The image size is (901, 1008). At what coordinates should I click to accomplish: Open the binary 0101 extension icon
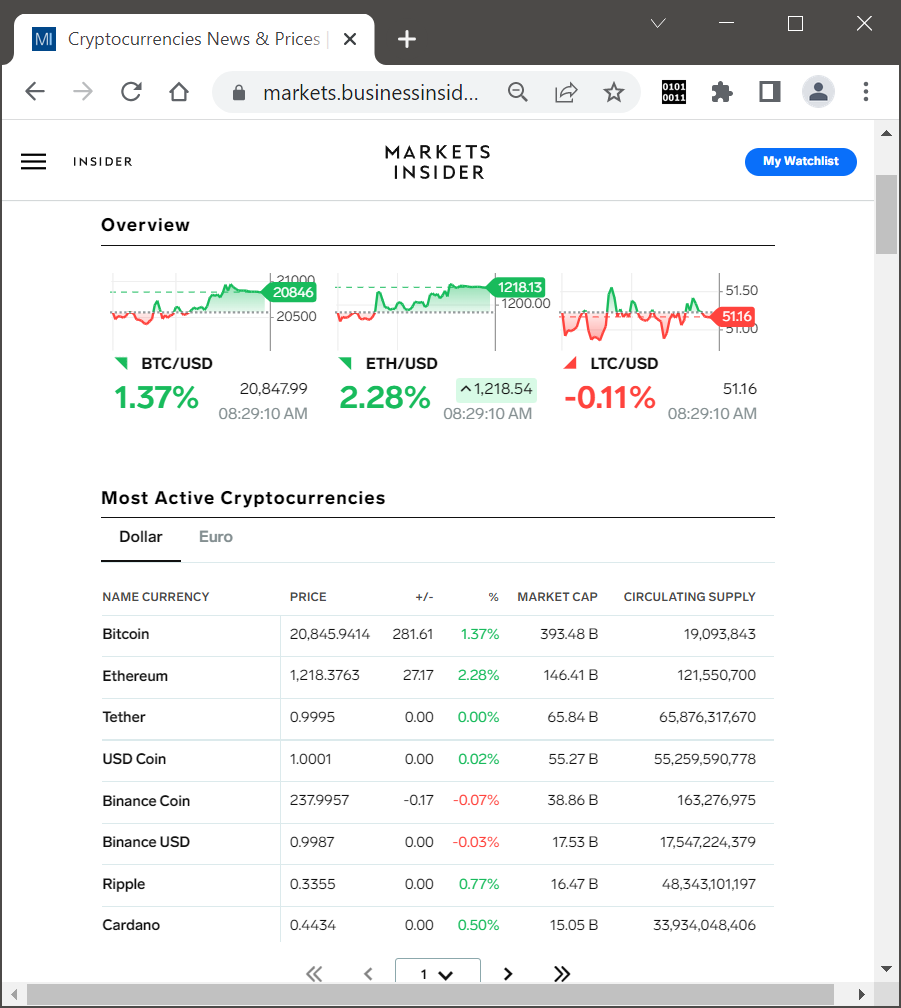click(674, 92)
